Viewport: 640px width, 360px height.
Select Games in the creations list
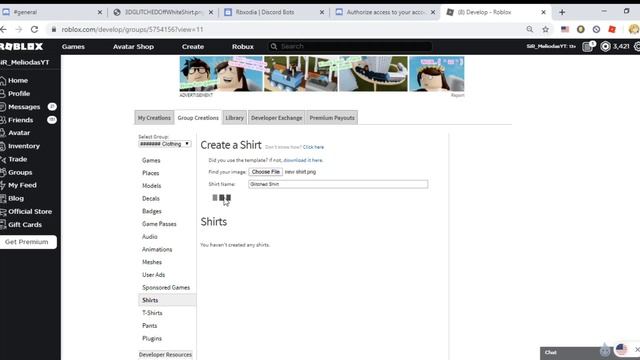click(x=151, y=160)
